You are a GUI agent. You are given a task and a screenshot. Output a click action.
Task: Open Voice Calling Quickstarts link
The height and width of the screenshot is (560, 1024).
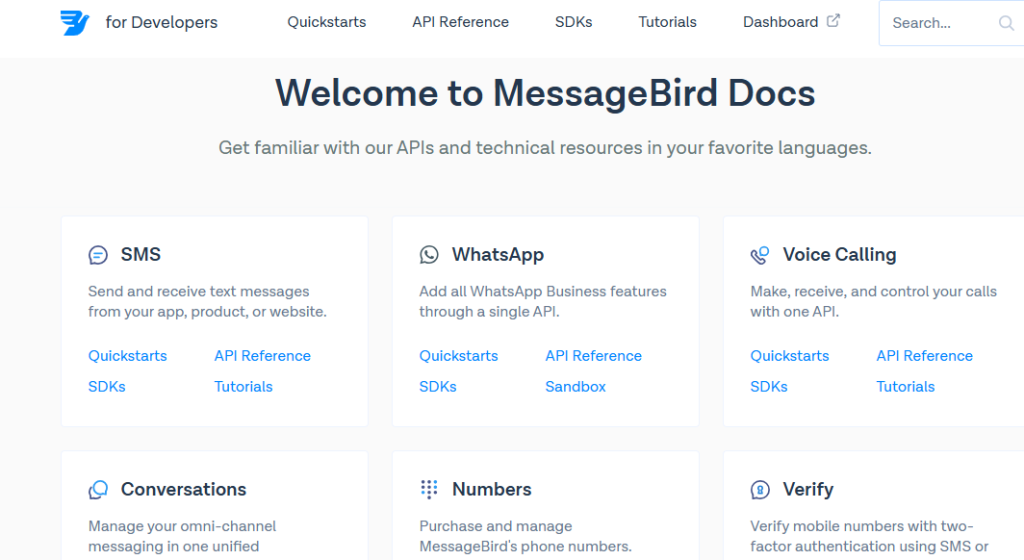coord(790,356)
